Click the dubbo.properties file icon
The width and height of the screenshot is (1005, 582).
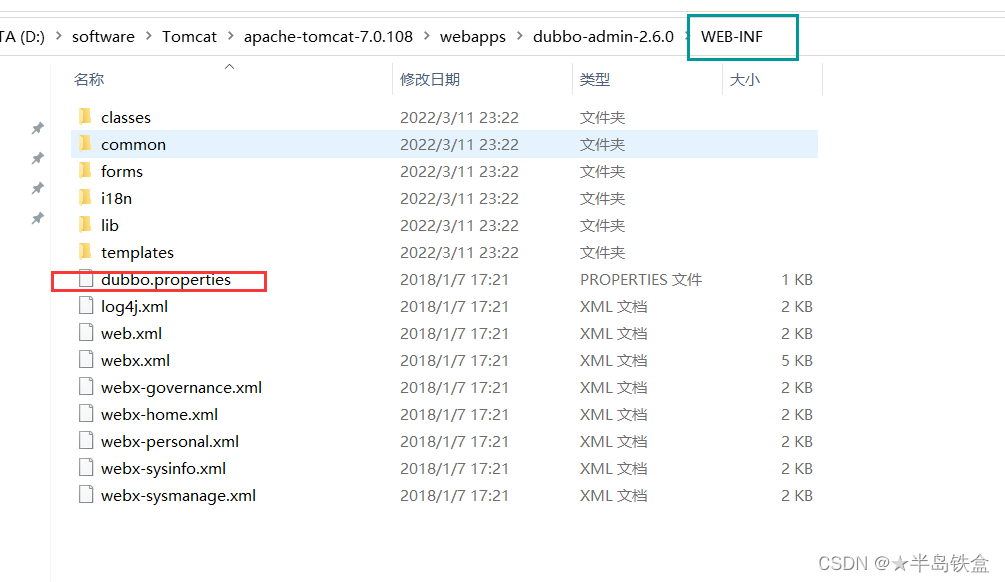point(86,279)
